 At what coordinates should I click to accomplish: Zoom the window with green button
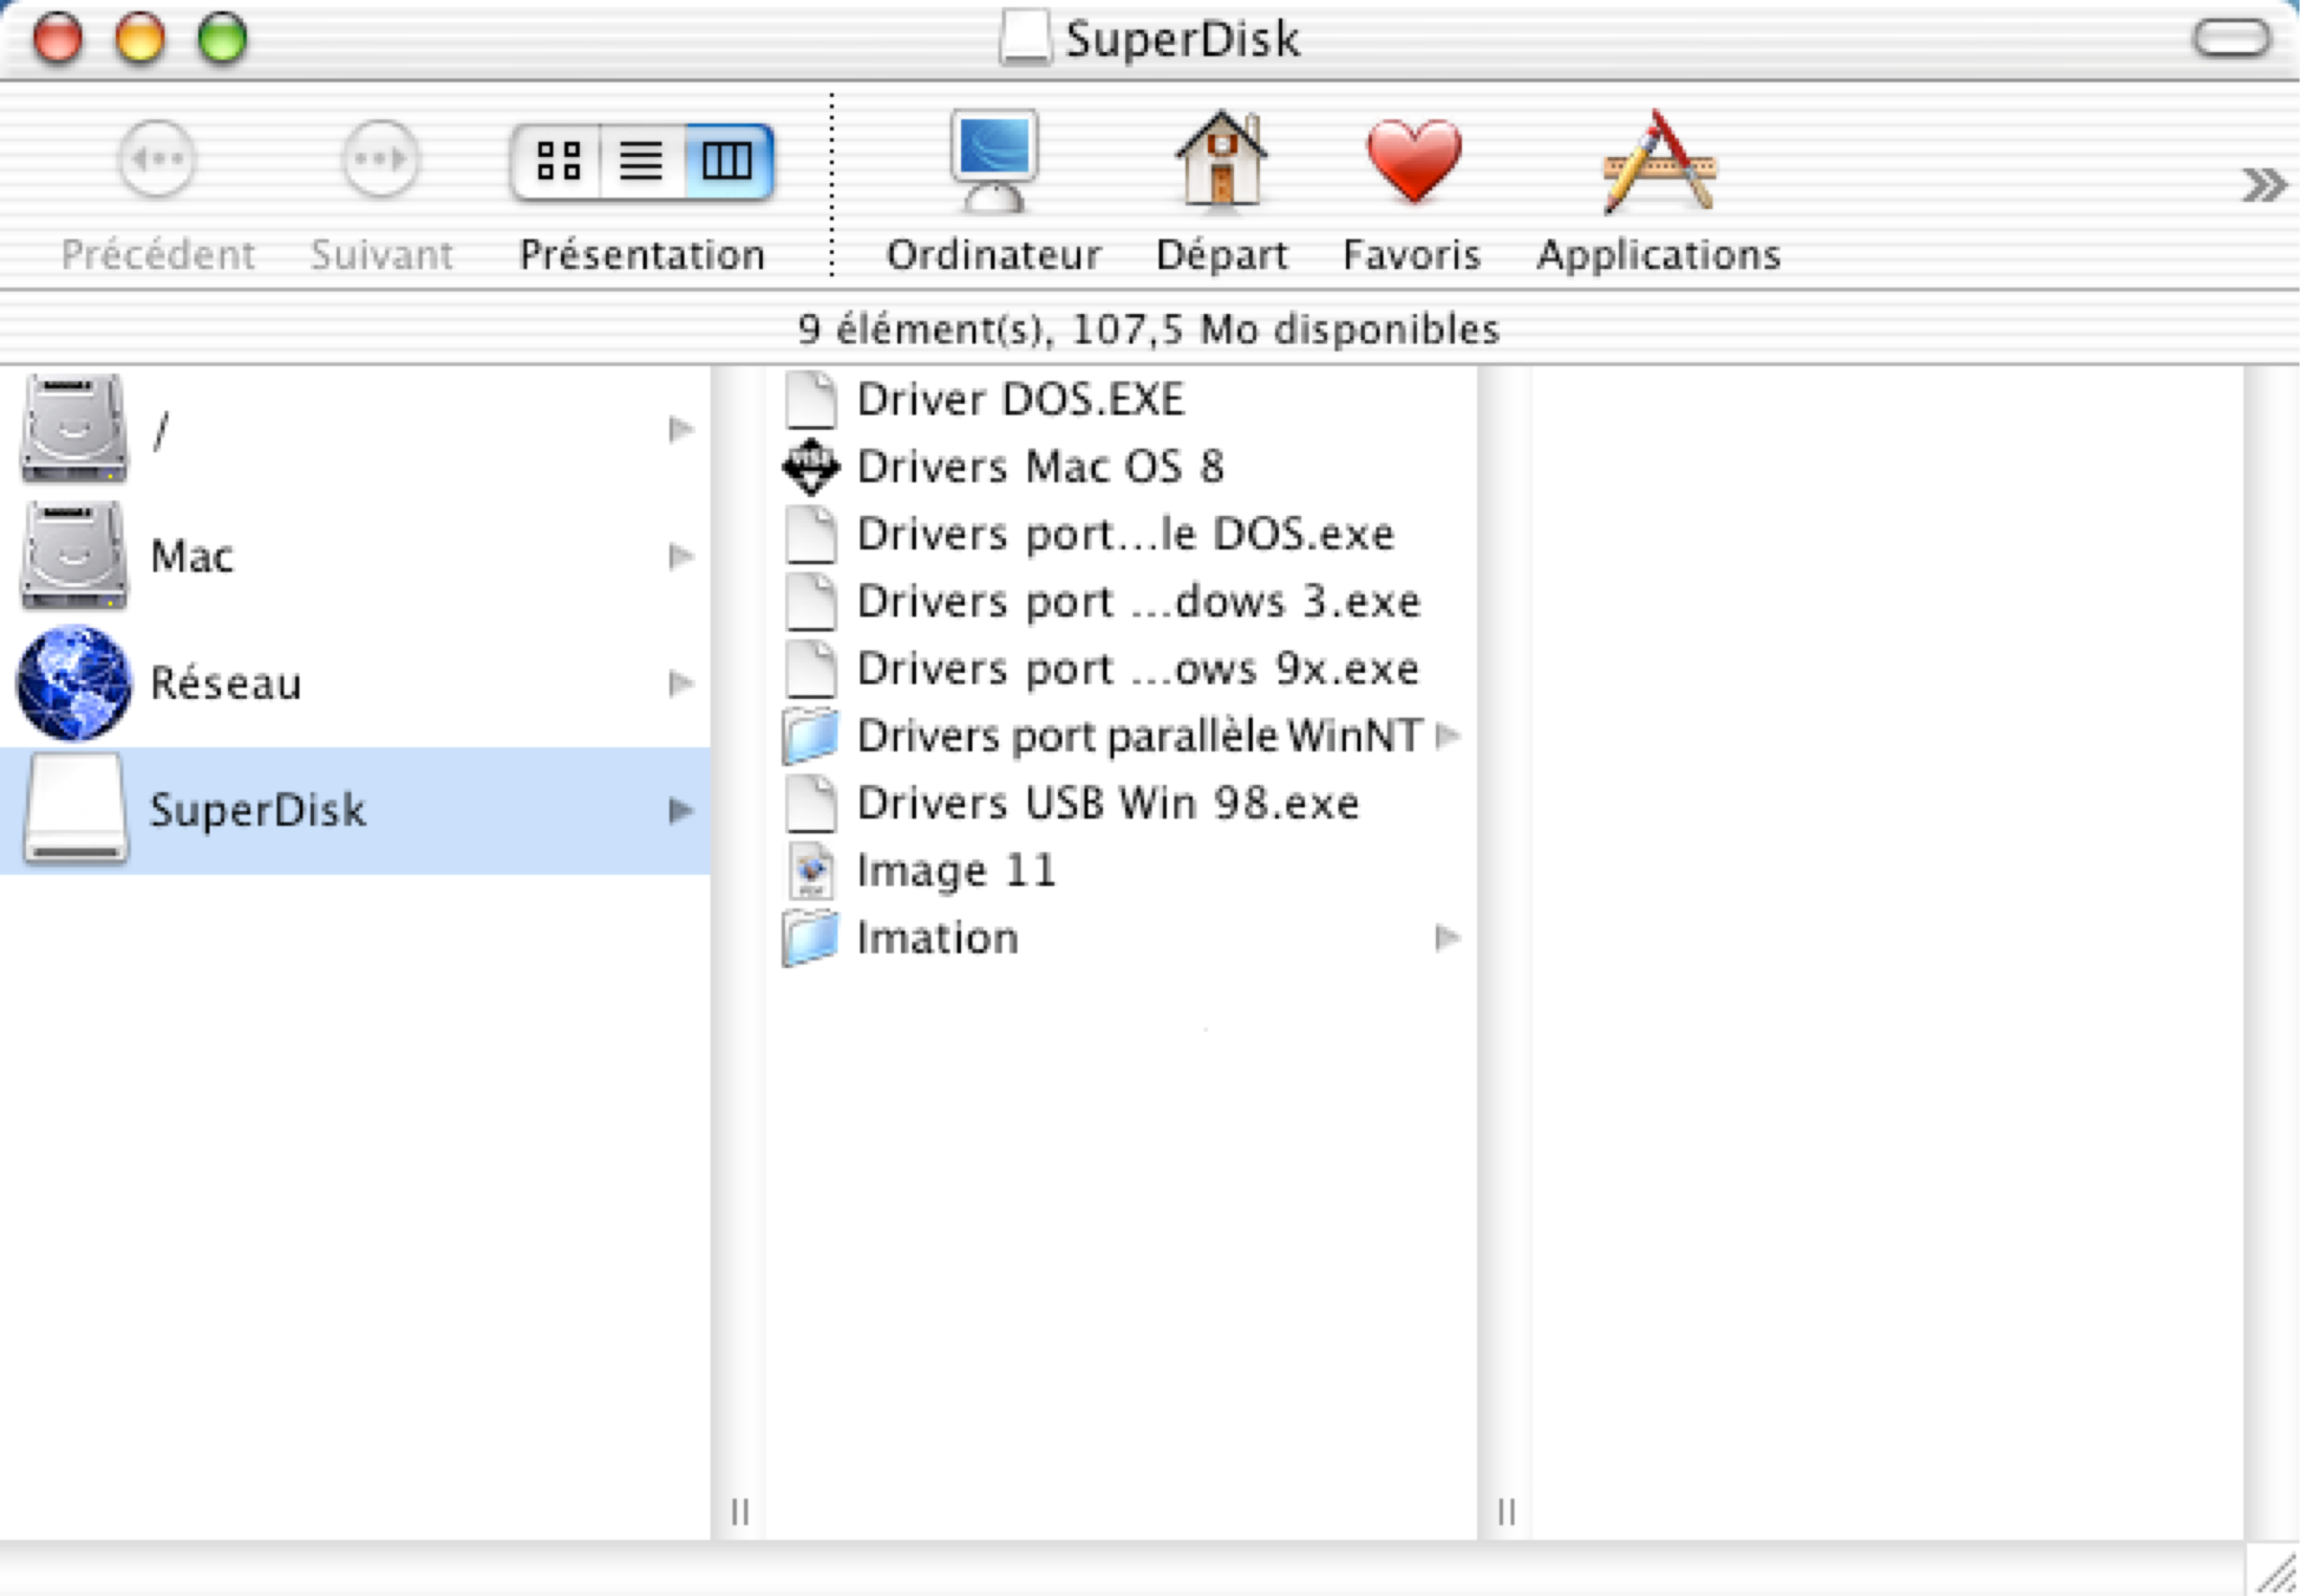[x=222, y=39]
